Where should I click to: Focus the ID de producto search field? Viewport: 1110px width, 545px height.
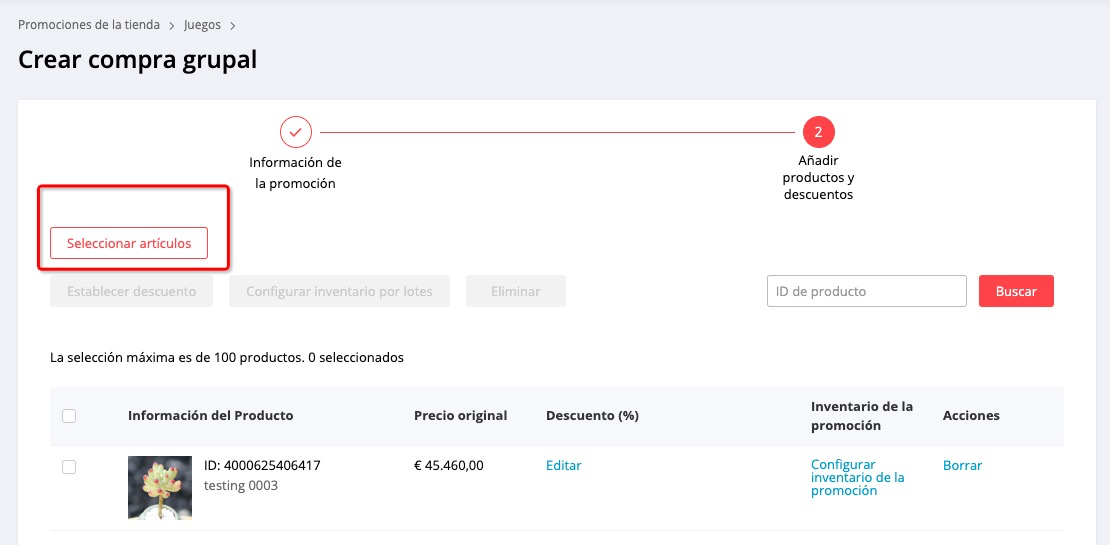point(866,291)
